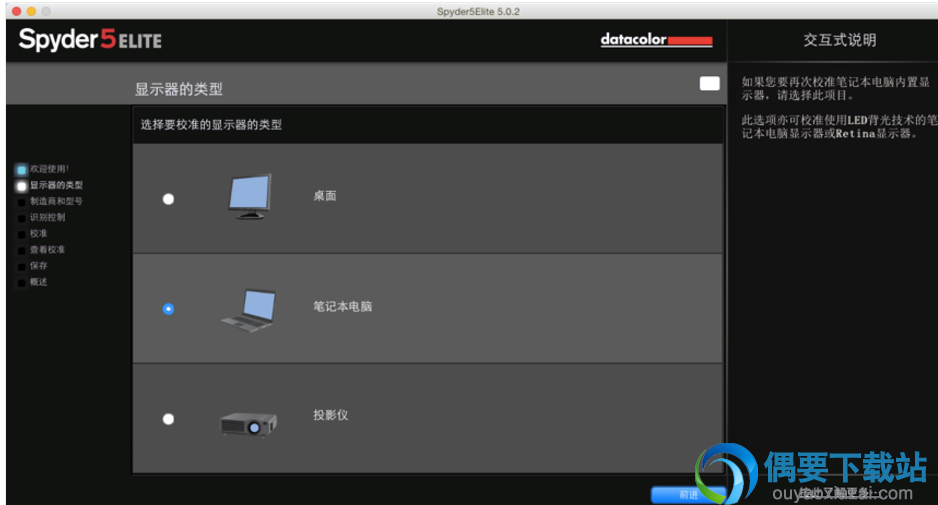Click the laptop computer icon
The width and height of the screenshot is (938, 505).
click(x=249, y=310)
